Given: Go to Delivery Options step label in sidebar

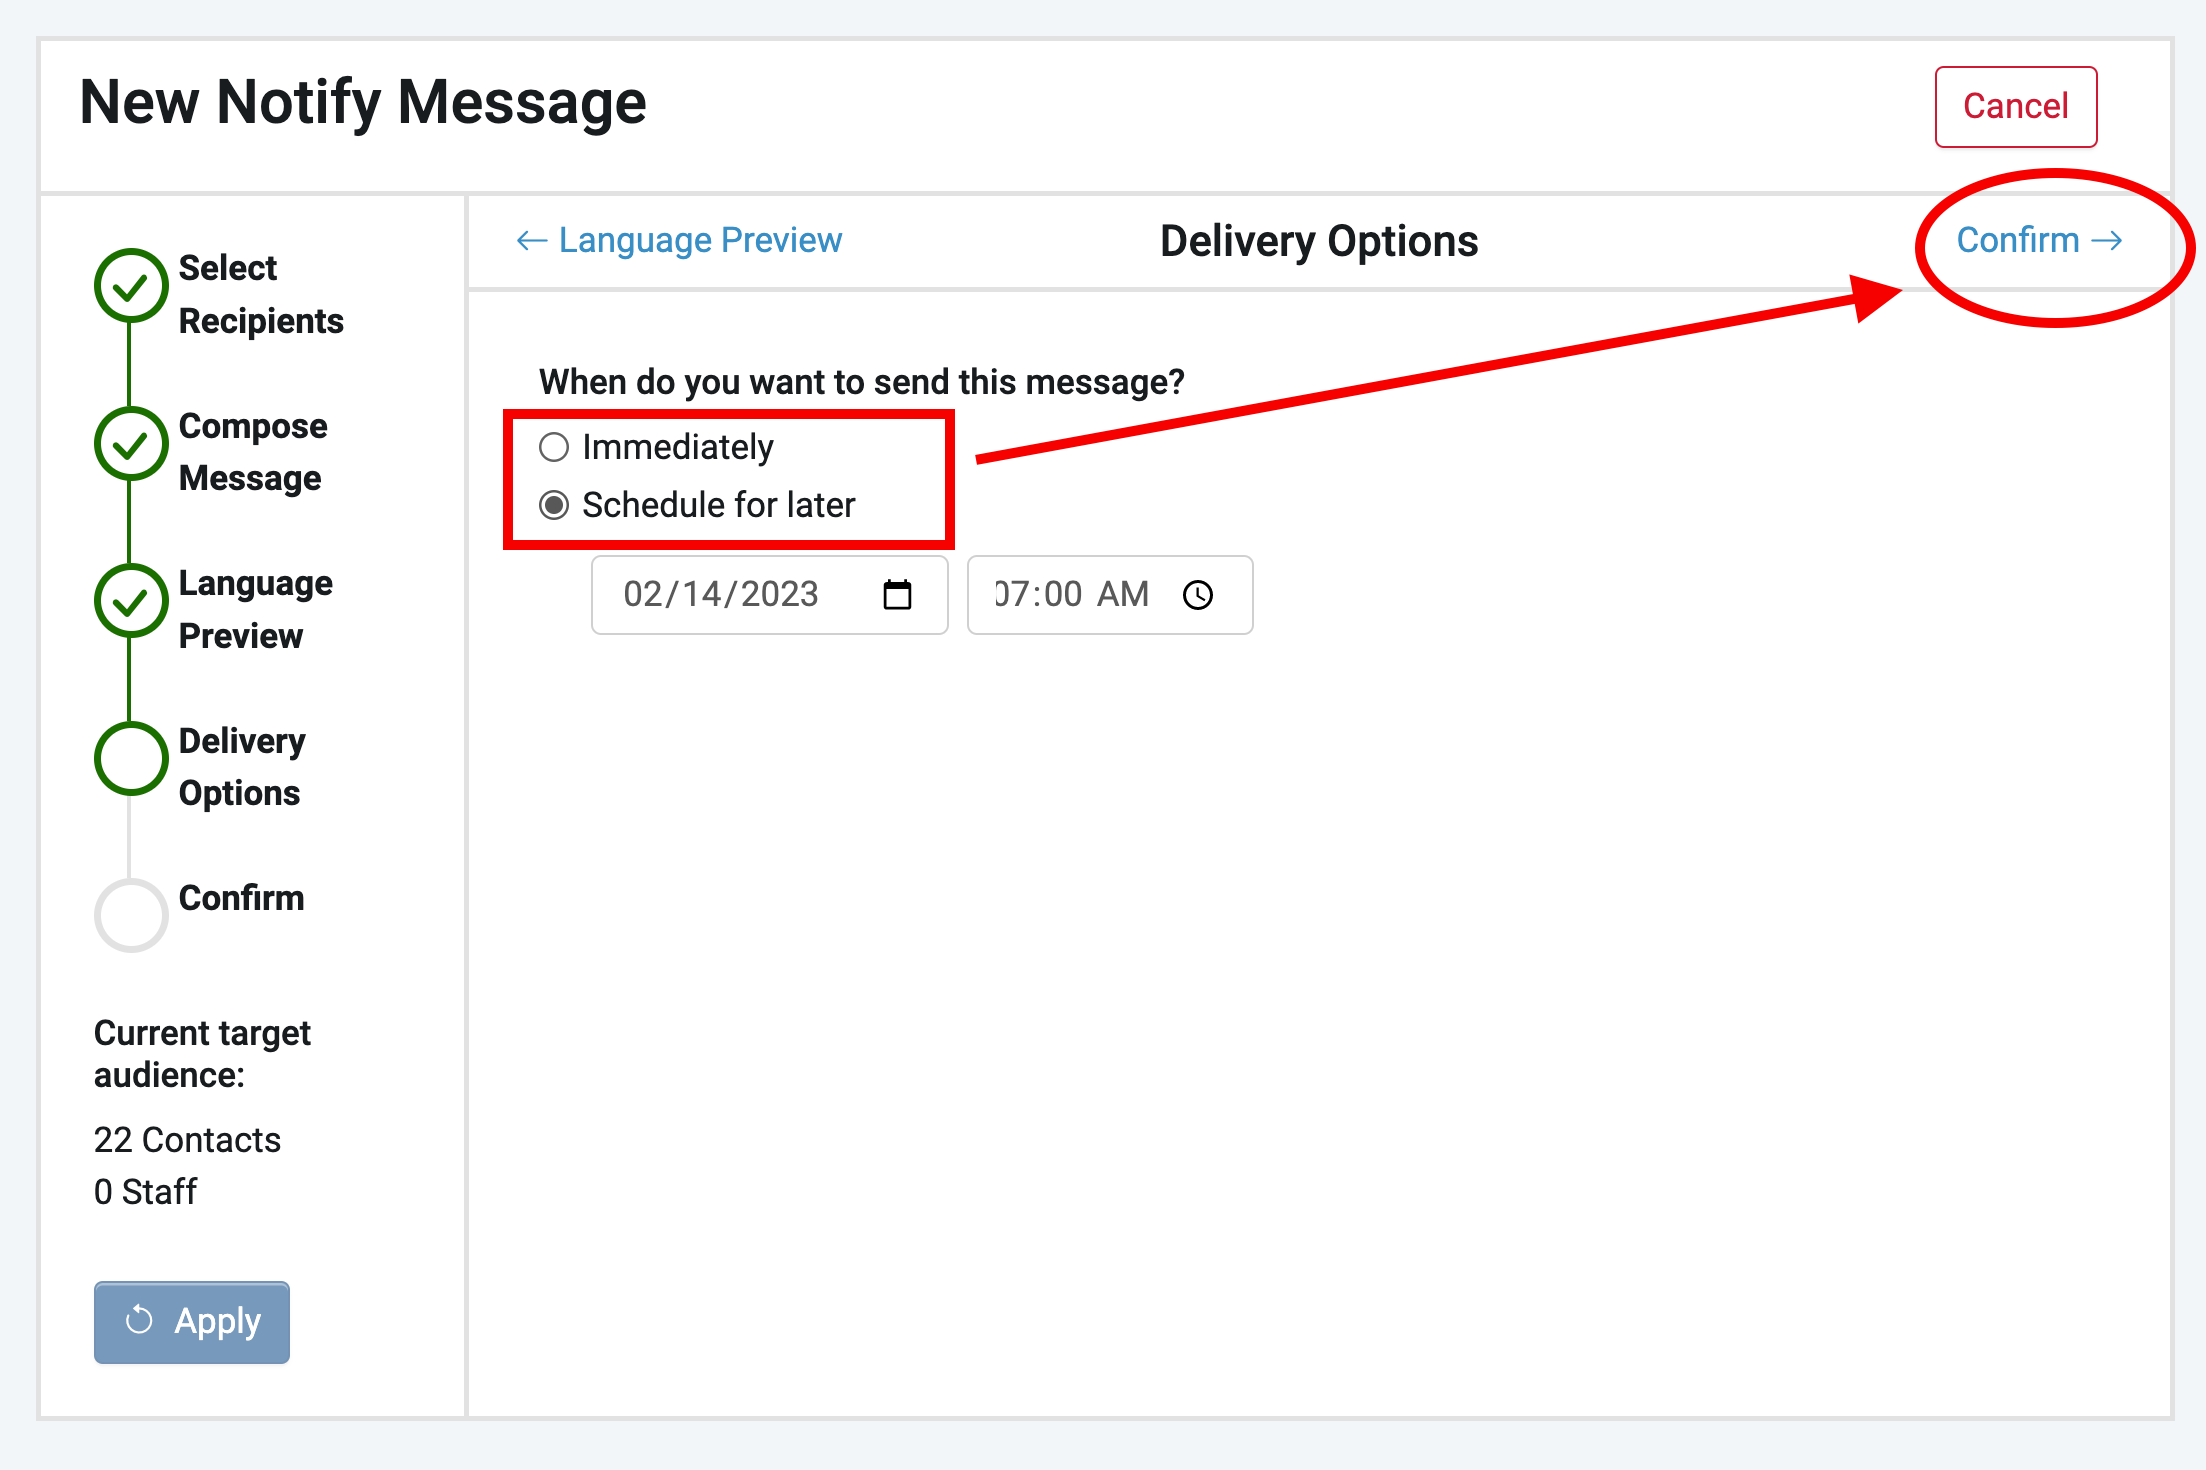Looking at the screenshot, I should [242, 767].
